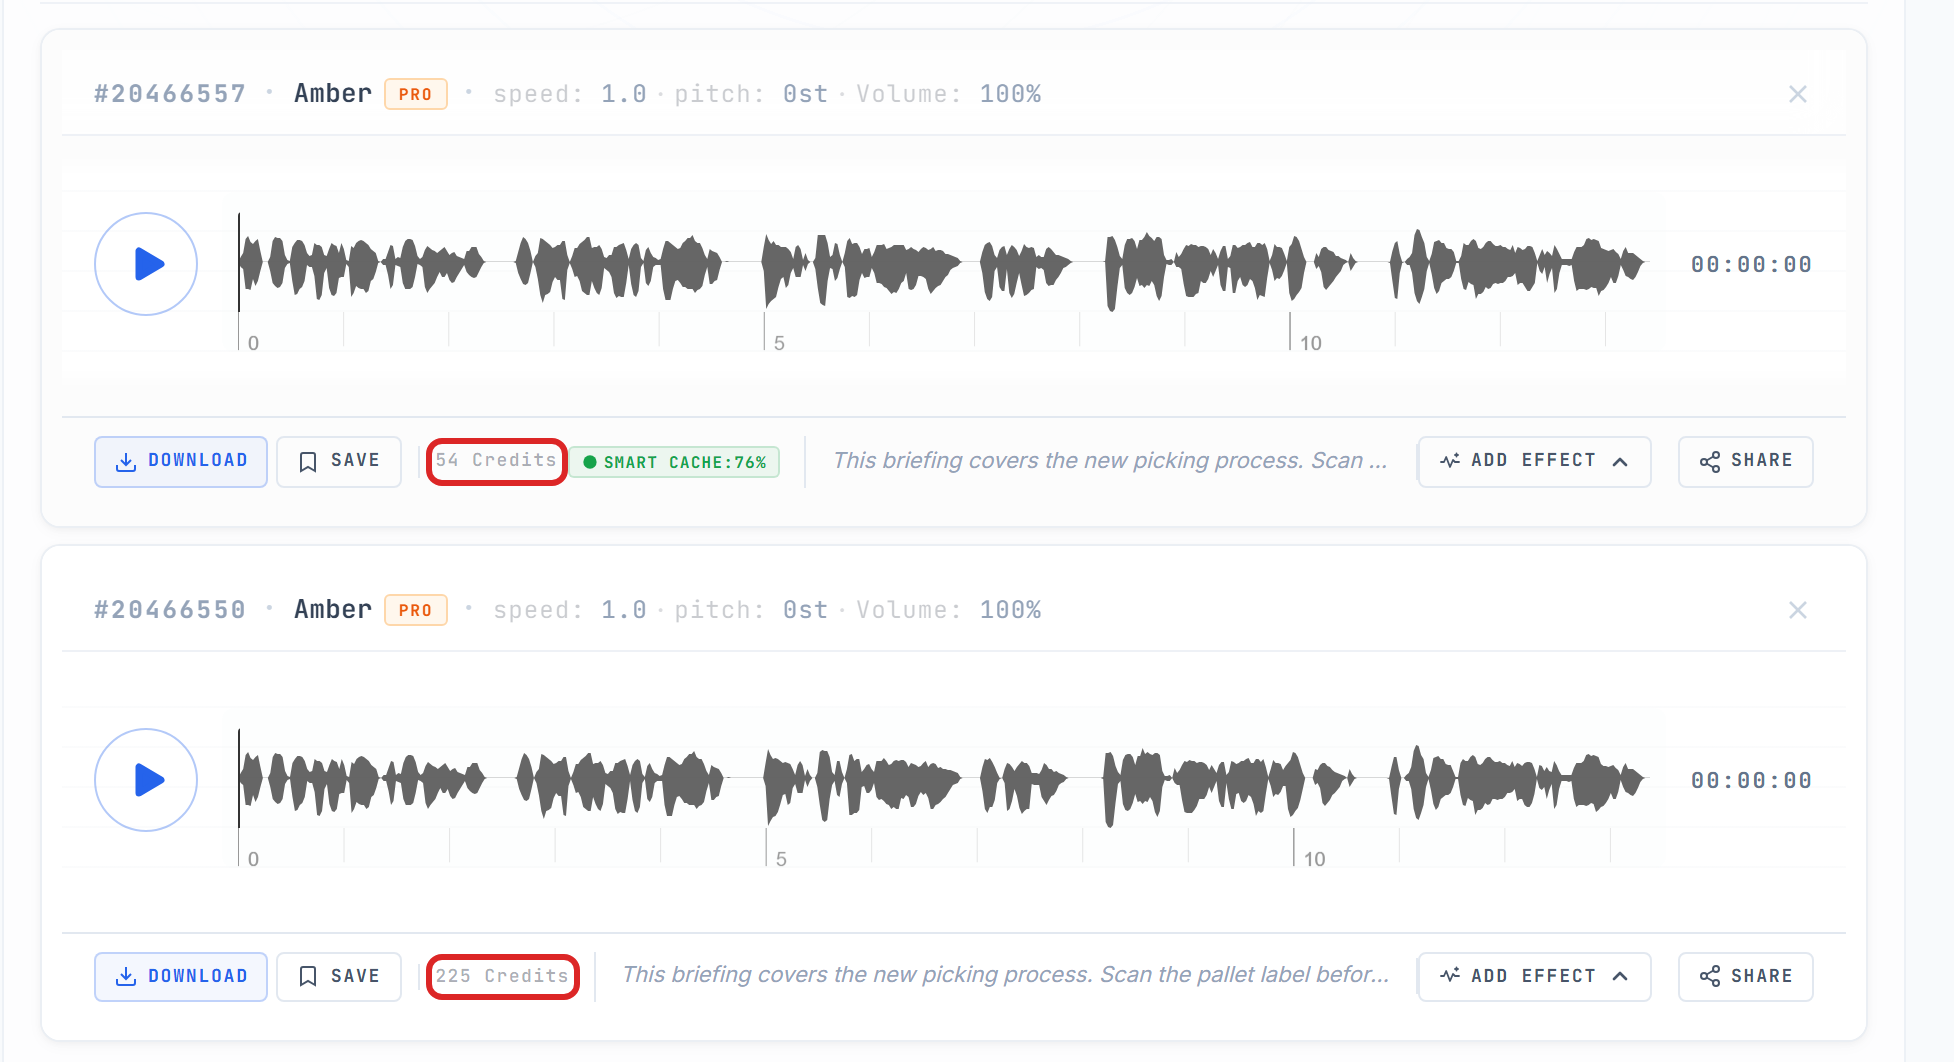The height and width of the screenshot is (1062, 1954).
Task: Click the transcript text of clip #20466550
Action: [1006, 975]
